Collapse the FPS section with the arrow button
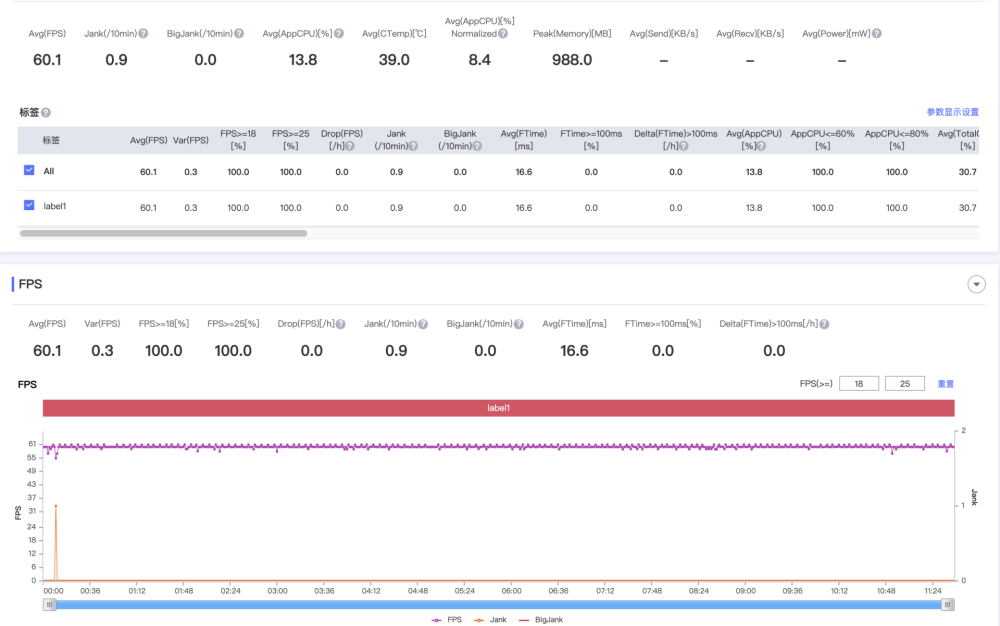 (976, 285)
